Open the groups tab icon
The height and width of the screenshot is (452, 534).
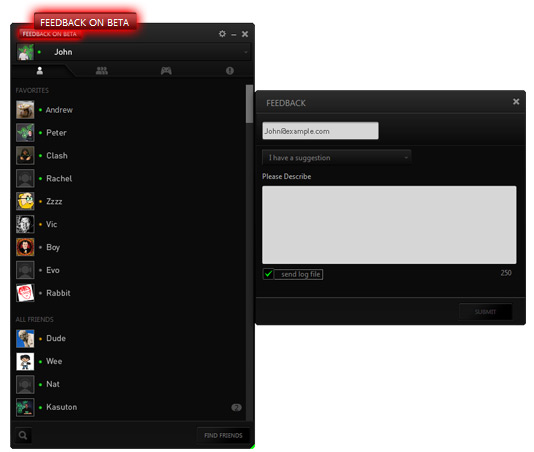click(102, 71)
